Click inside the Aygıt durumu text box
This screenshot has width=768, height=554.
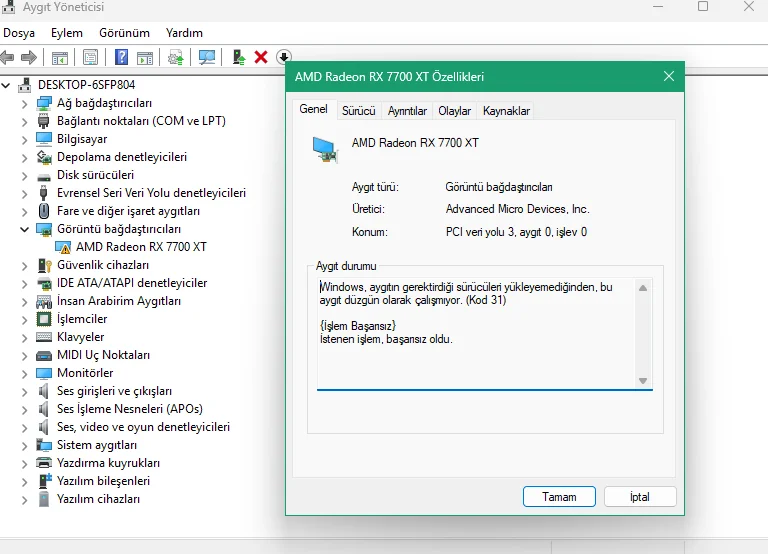pos(478,334)
